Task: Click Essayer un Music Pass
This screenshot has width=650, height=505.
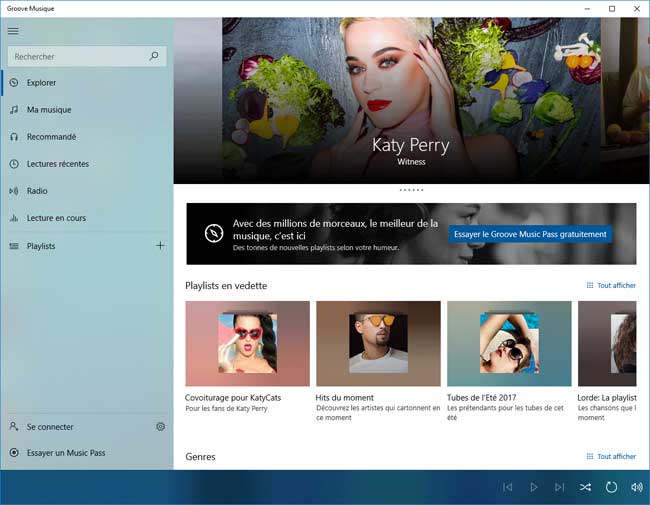Action: 86,453
